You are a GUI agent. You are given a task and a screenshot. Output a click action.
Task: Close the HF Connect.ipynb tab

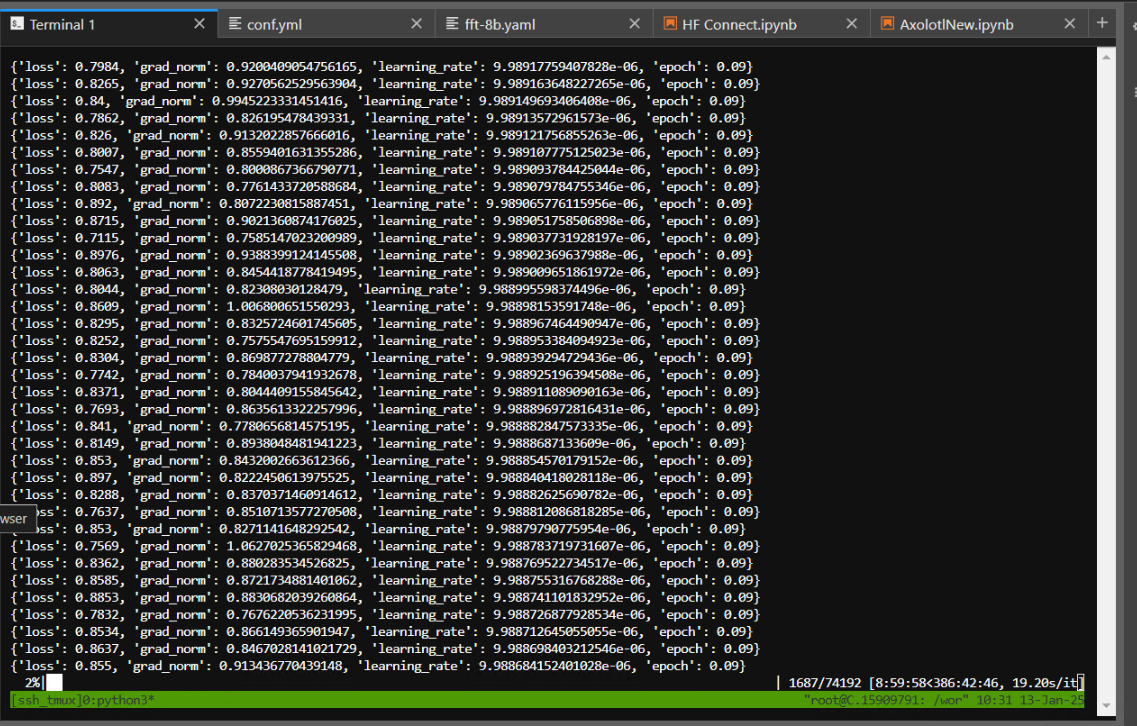click(852, 24)
